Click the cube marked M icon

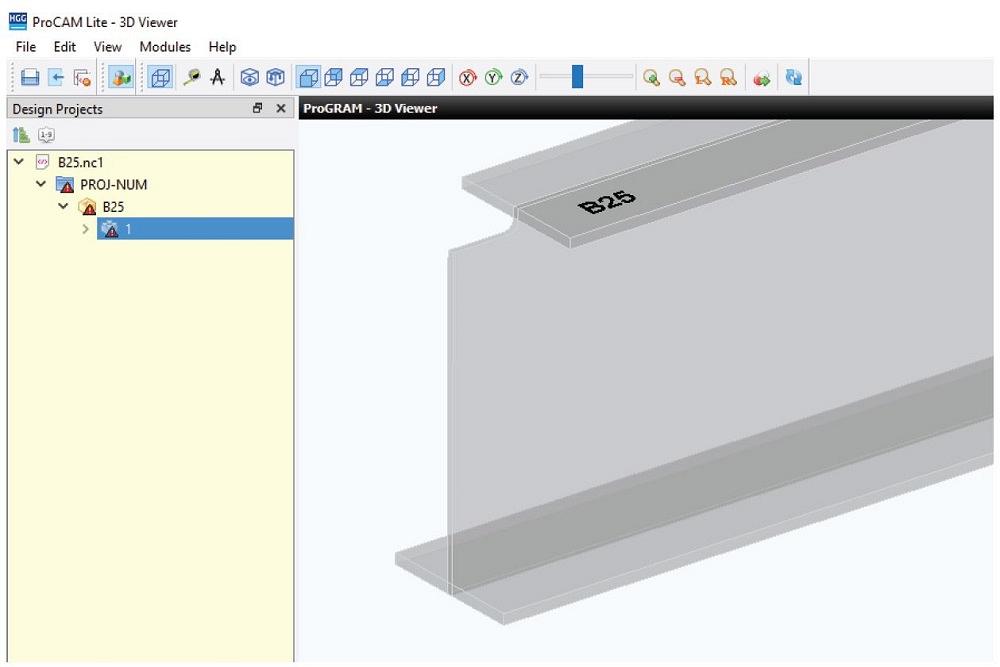click(275, 78)
